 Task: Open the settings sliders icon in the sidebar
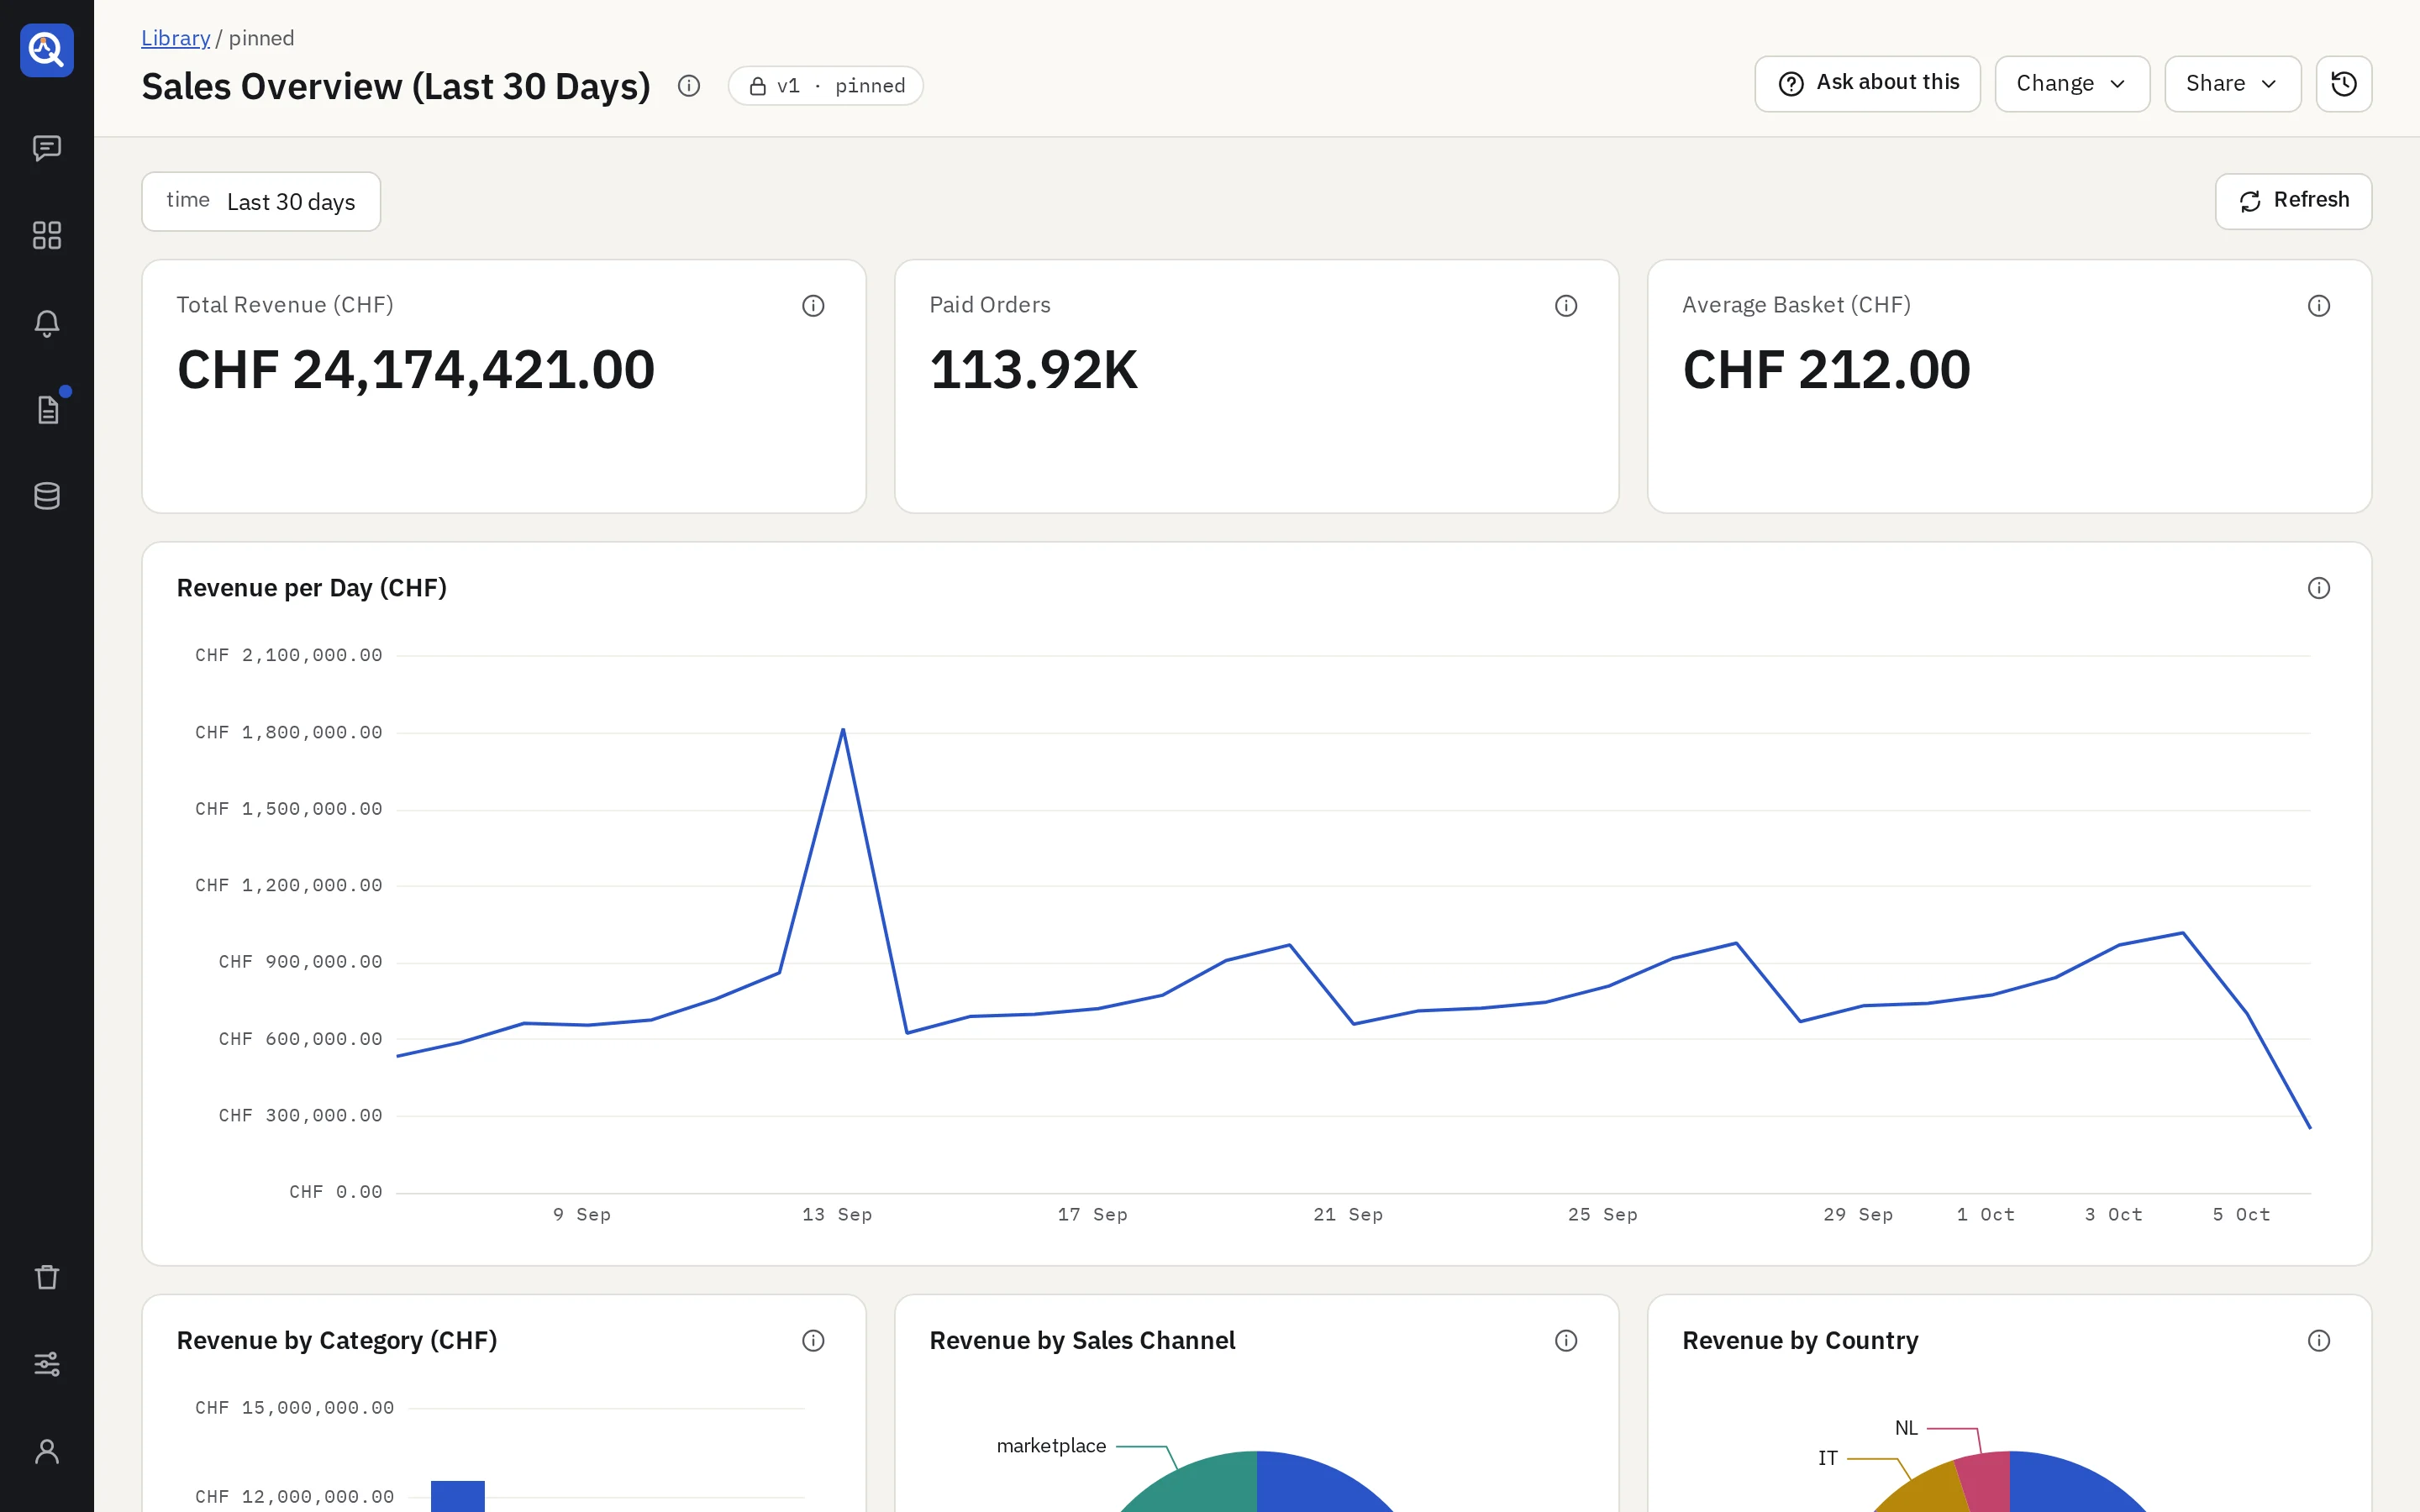(47, 1364)
